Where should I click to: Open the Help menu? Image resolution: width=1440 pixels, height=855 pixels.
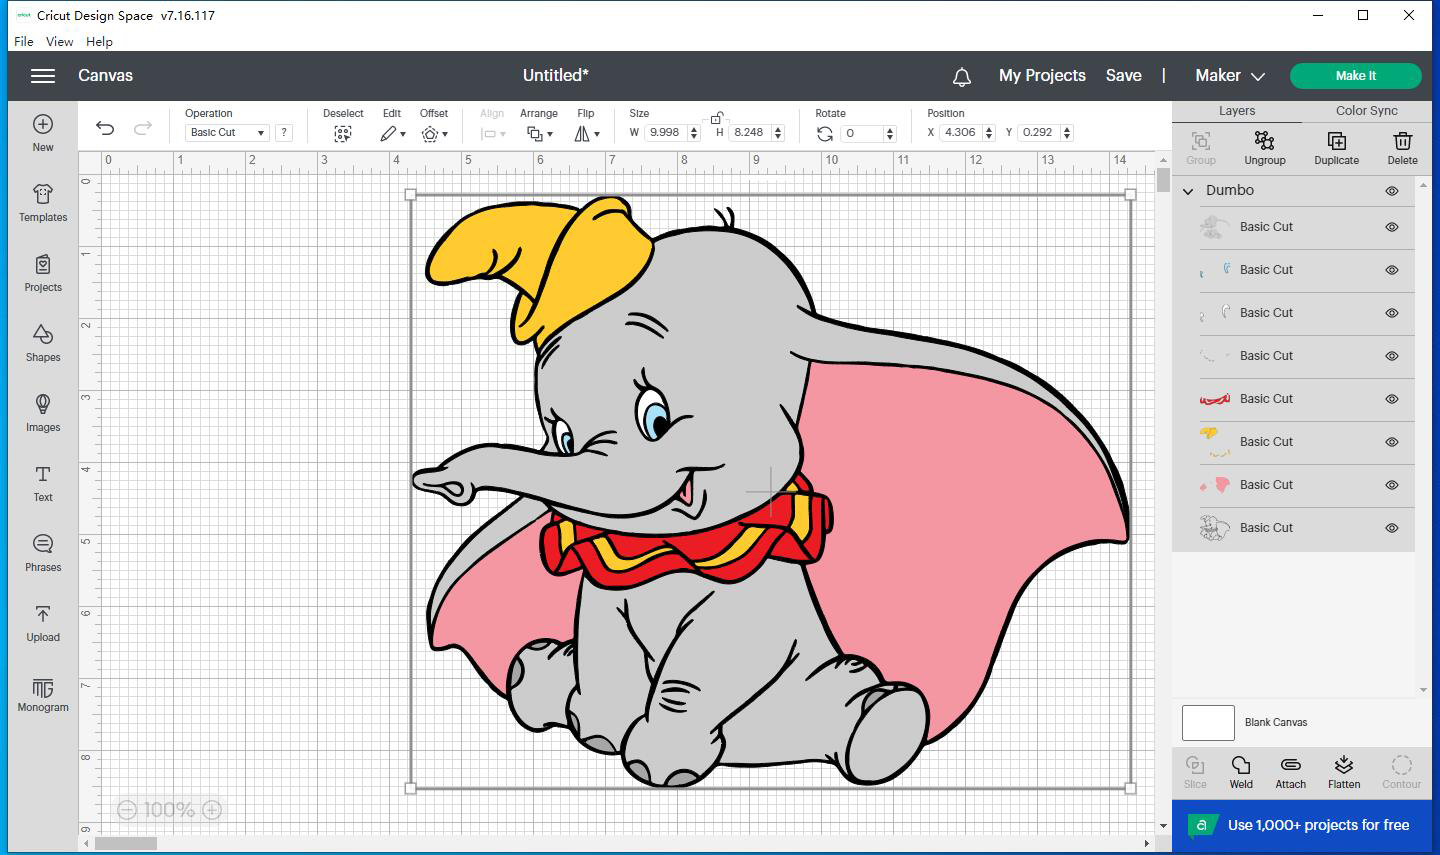pos(99,41)
